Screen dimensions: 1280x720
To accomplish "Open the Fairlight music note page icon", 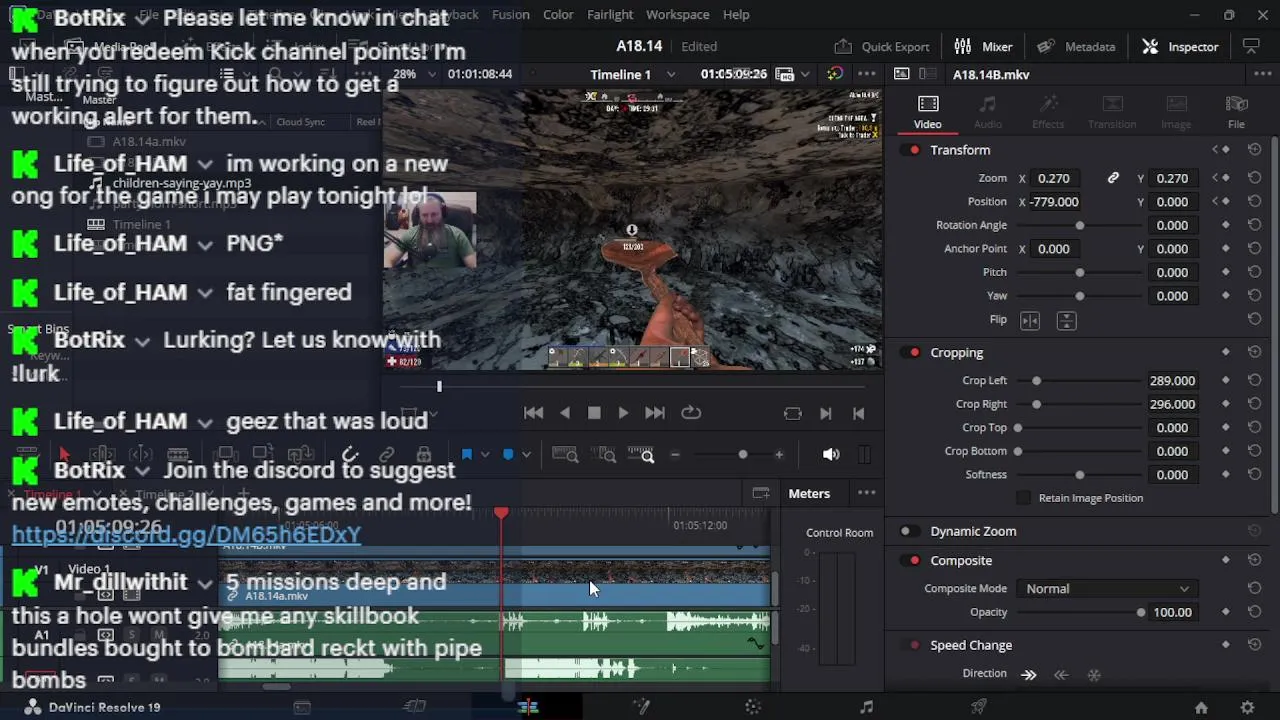I will tap(866, 707).
